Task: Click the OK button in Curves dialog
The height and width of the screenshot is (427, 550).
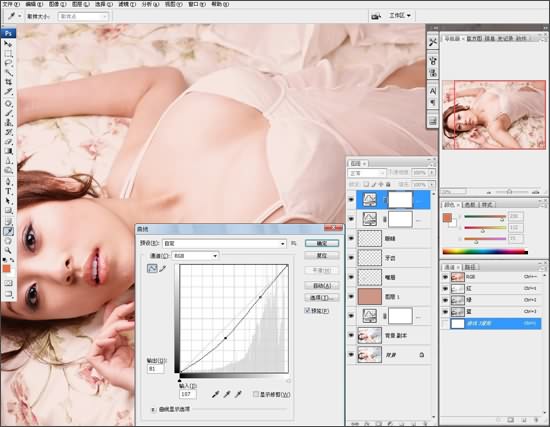Action: [322, 243]
